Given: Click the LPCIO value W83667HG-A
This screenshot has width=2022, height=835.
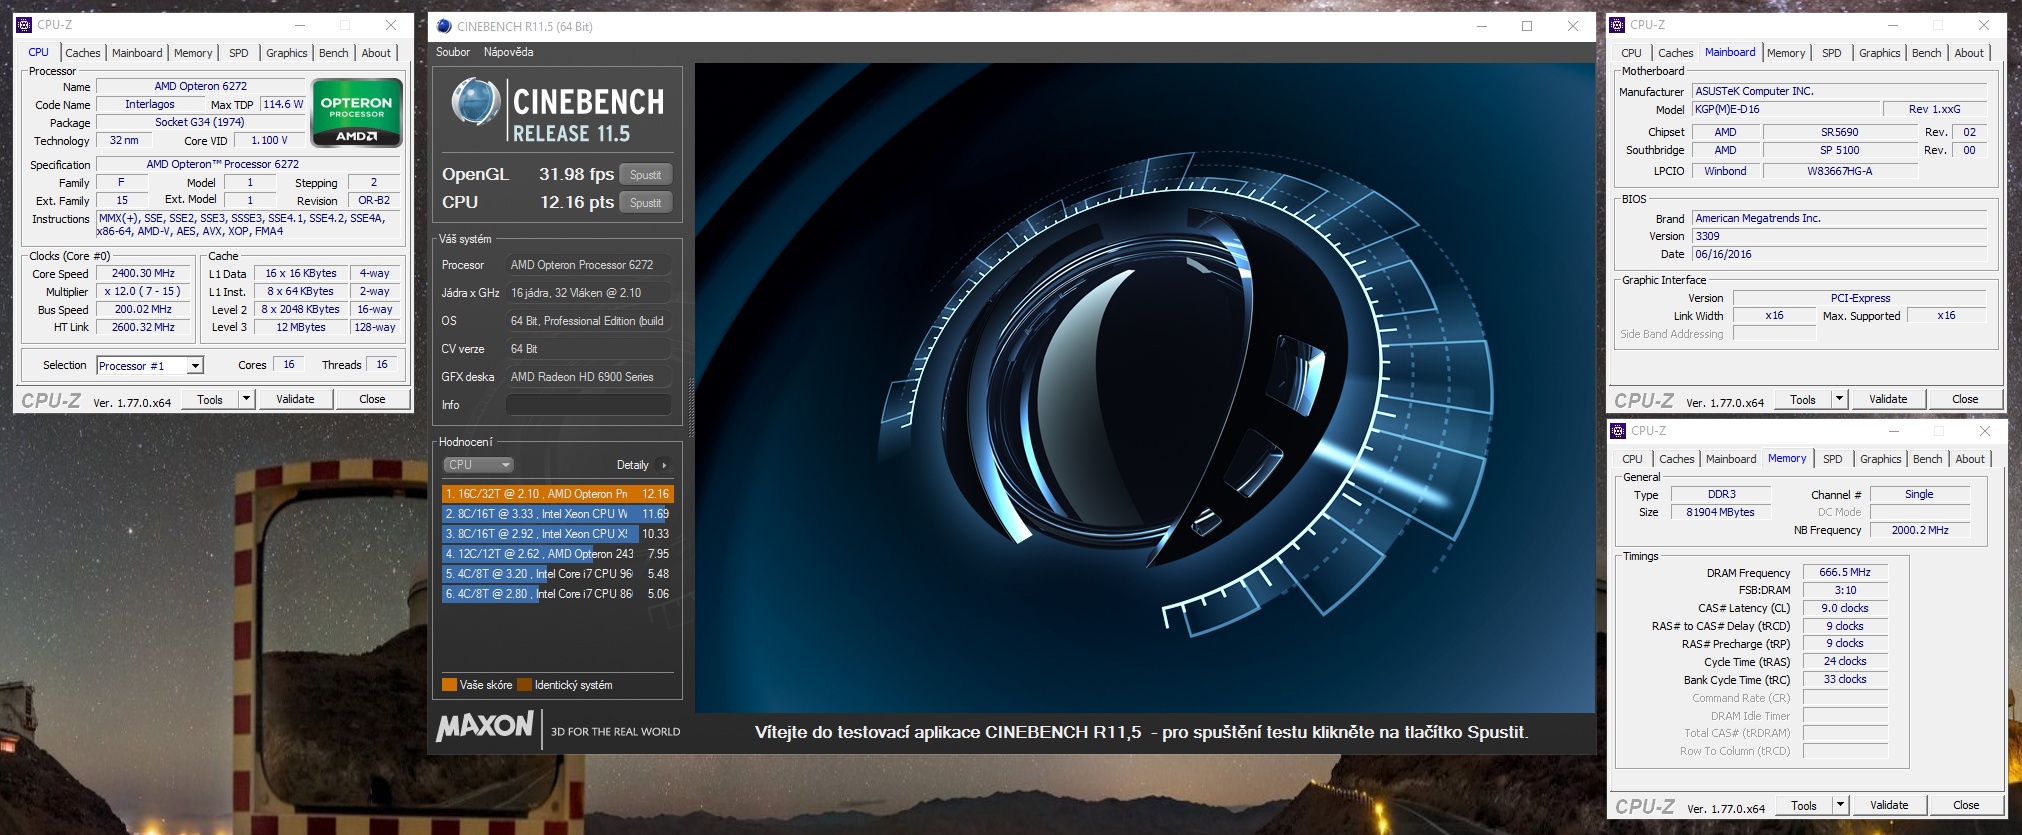Looking at the screenshot, I should 1839,171.
